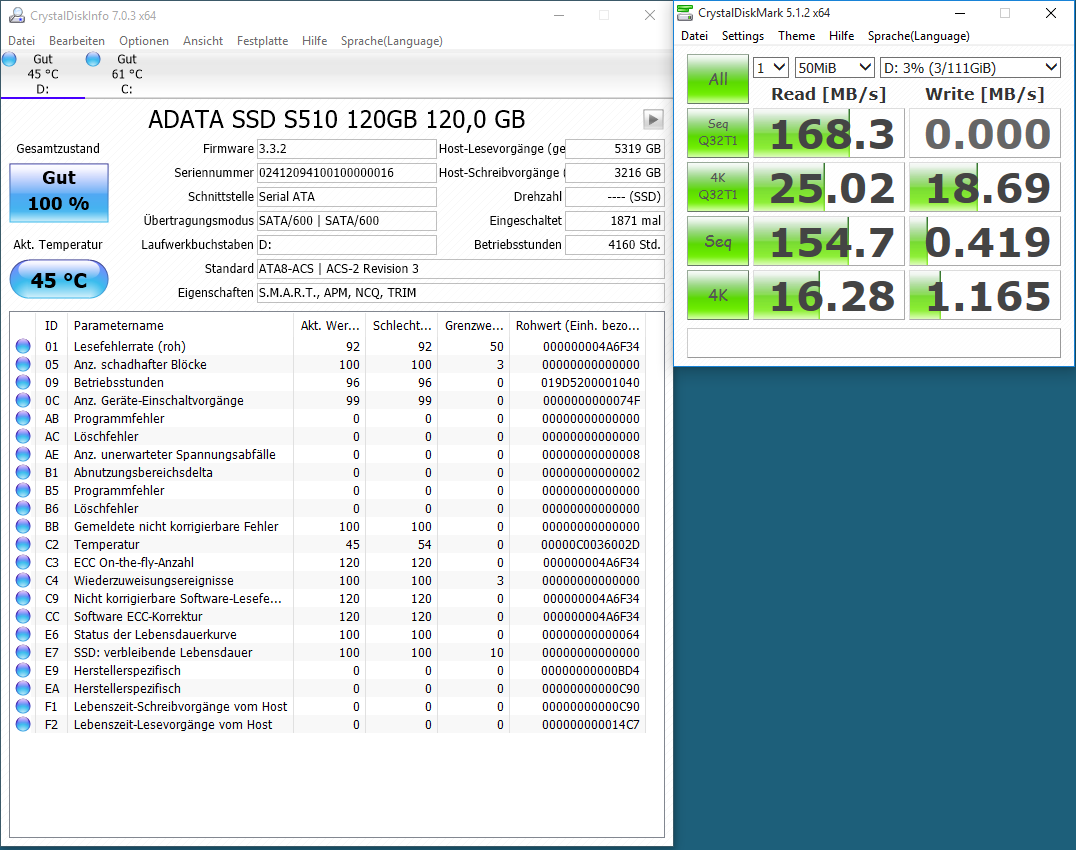Click the Schlecht... column header

(401, 325)
